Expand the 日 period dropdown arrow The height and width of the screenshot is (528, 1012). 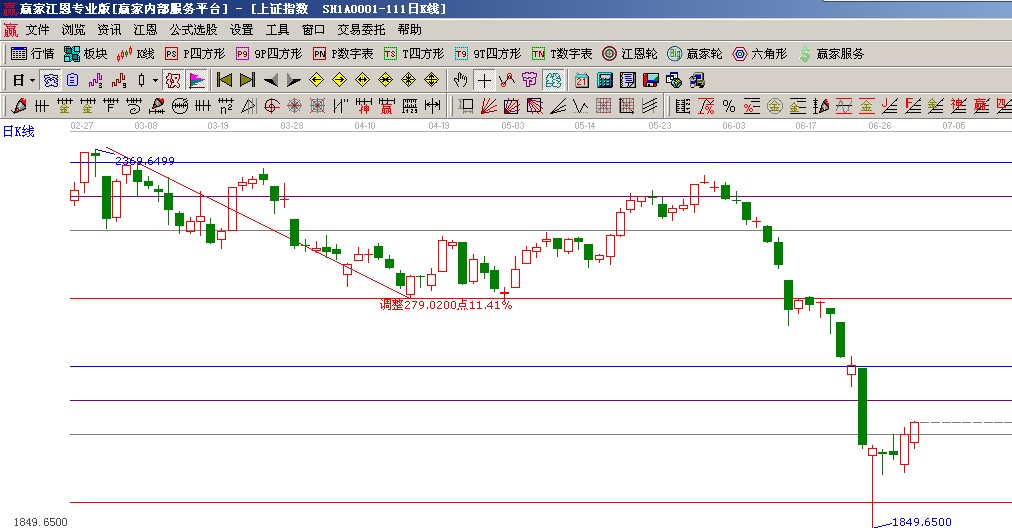(x=32, y=80)
